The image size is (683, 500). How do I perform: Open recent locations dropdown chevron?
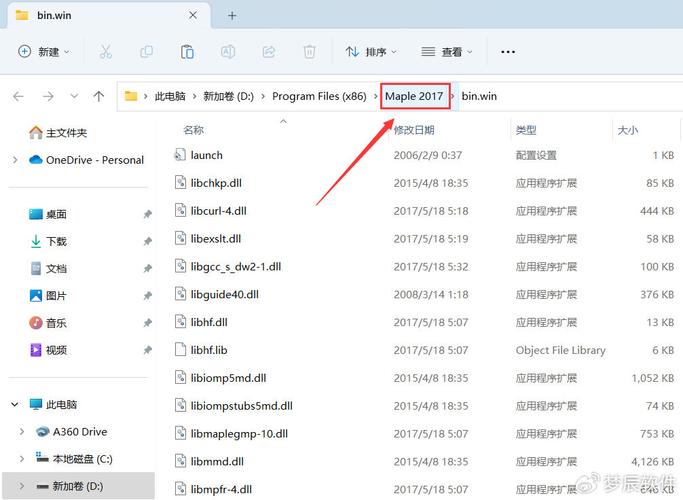[74, 96]
